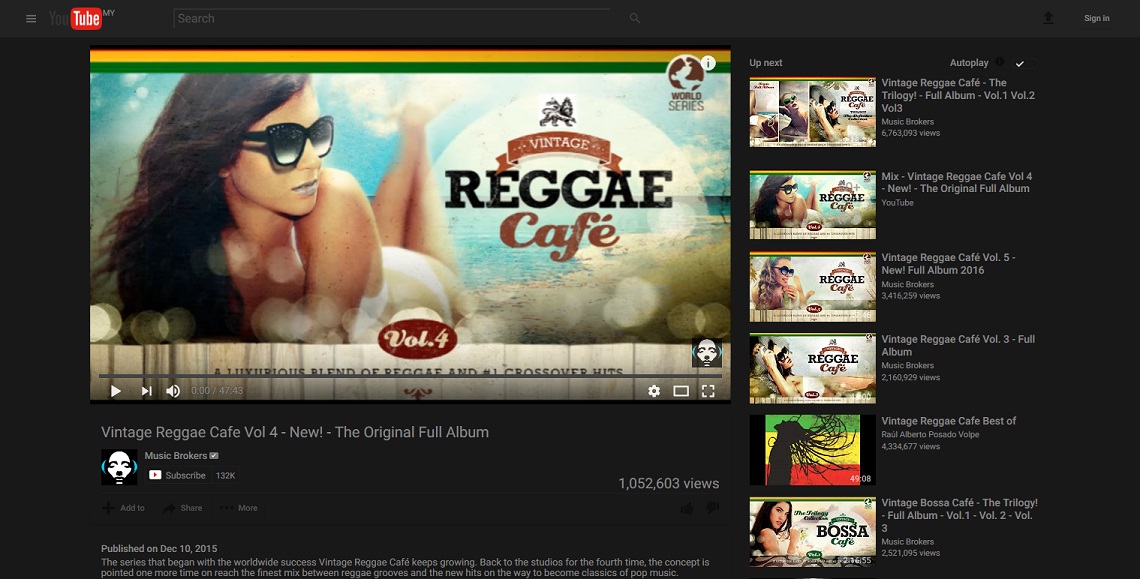This screenshot has width=1140, height=579.
Task: Click the 3,416,259 views text
Action: pyautogui.click(x=910, y=296)
